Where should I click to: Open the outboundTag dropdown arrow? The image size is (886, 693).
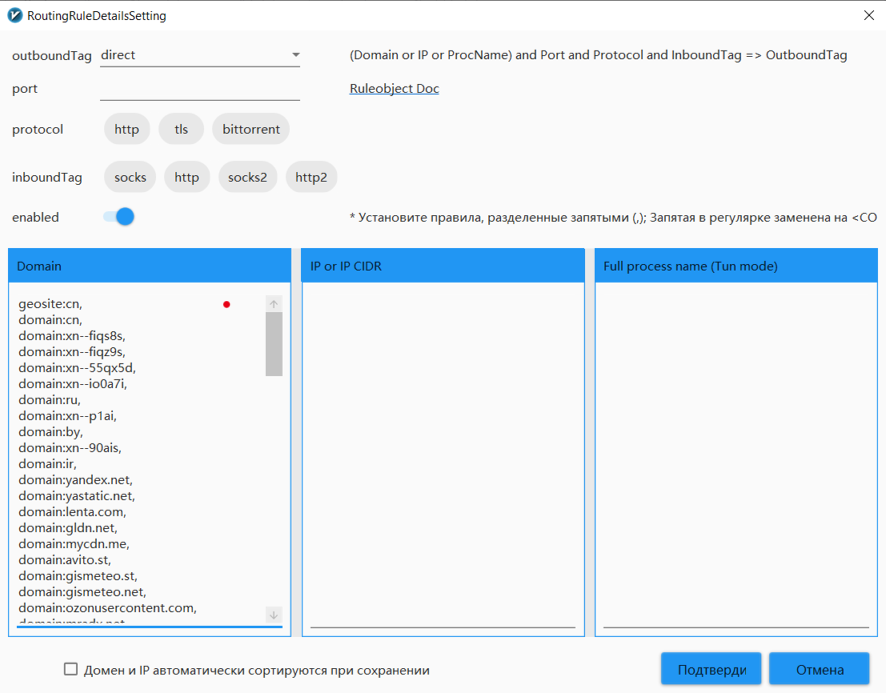[x=296, y=55]
